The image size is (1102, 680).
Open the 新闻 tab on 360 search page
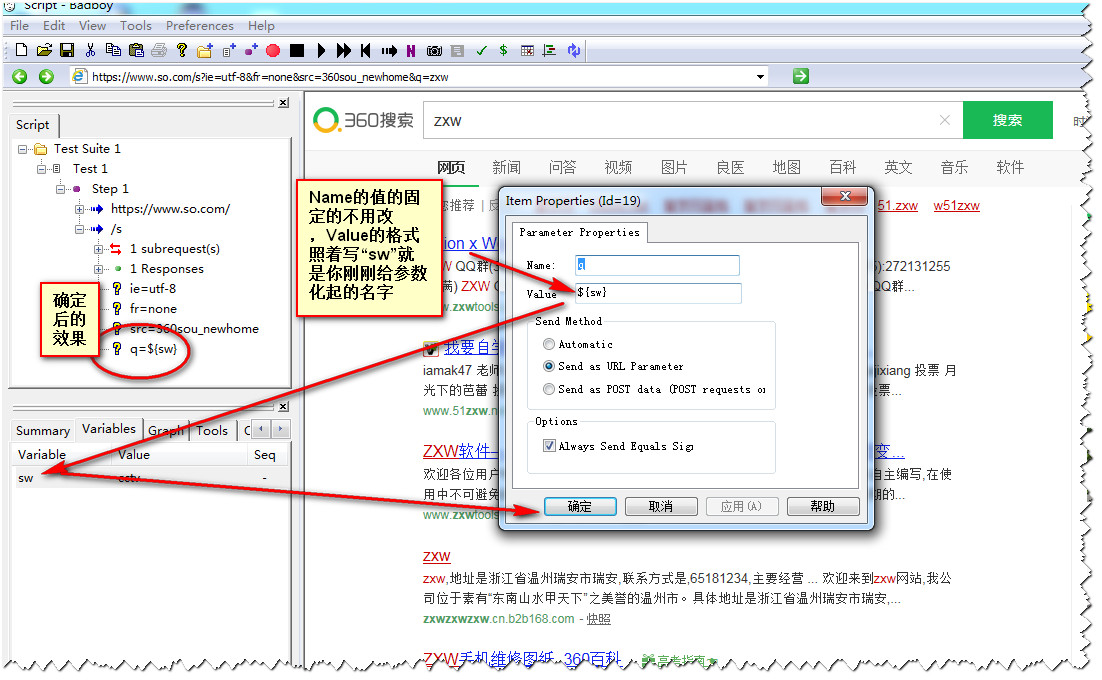tap(506, 167)
